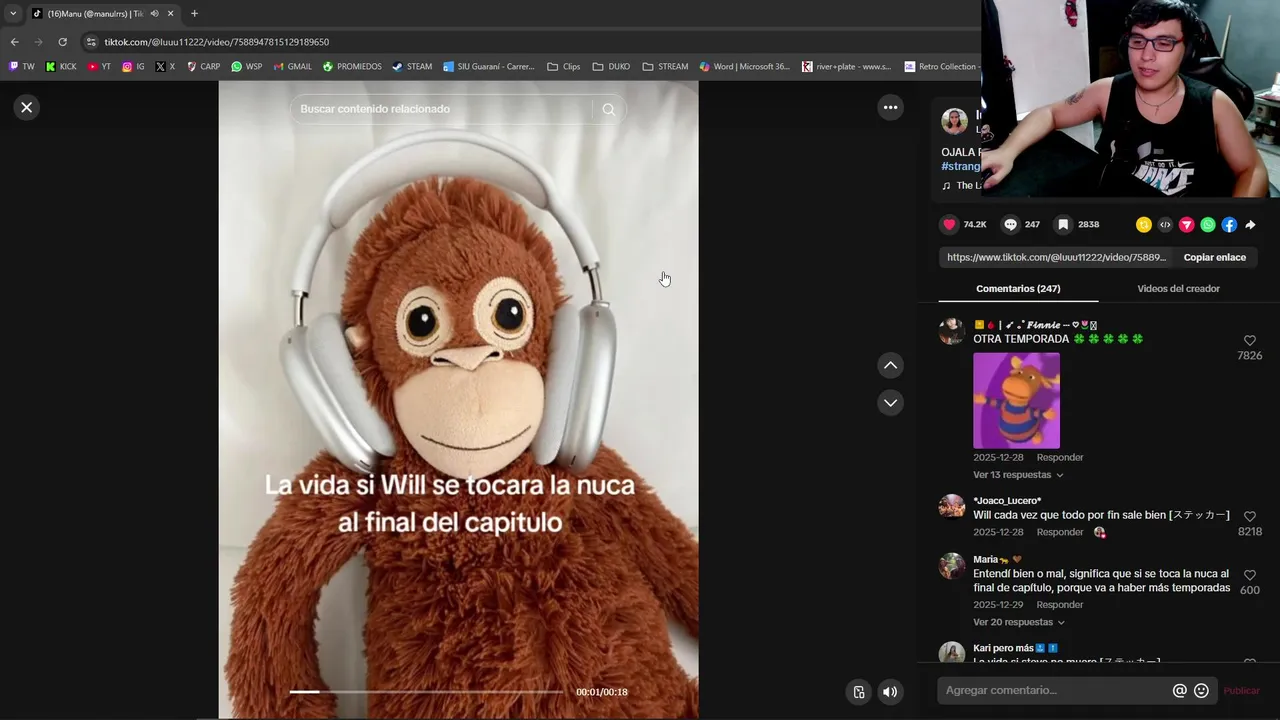
Task: Go back in browser
Action: (x=14, y=42)
